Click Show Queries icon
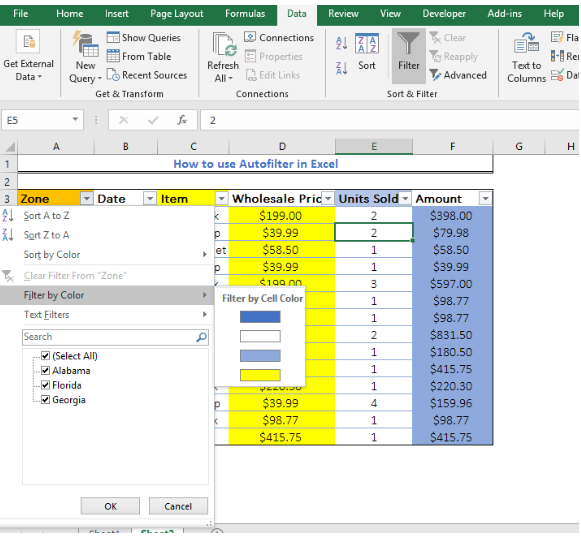 point(113,37)
